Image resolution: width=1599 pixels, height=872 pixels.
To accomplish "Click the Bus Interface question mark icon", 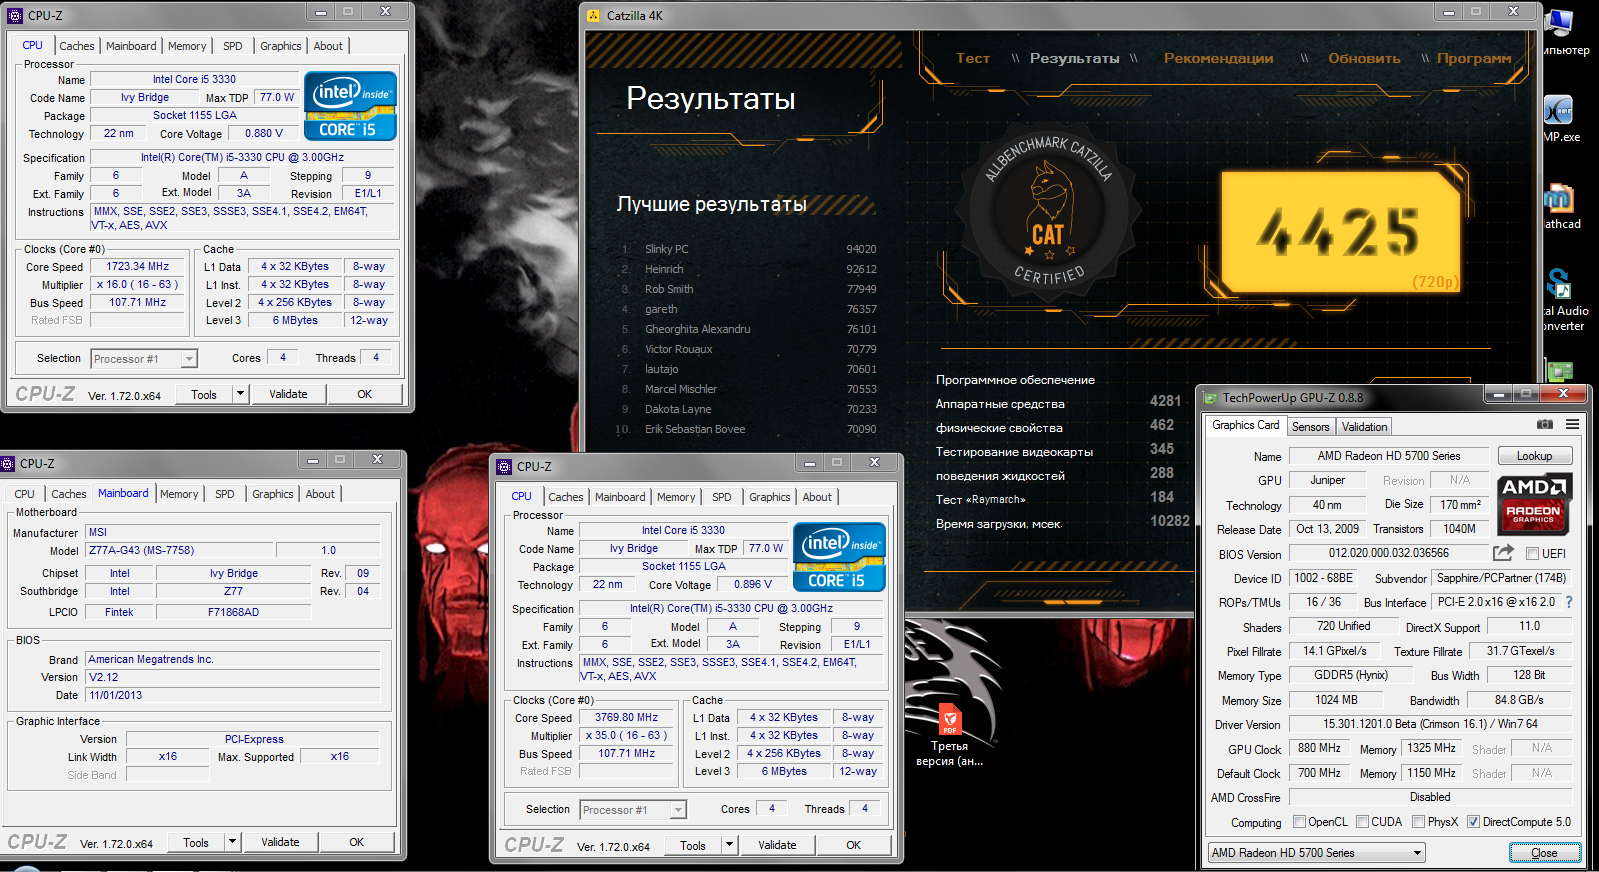I will tap(1569, 602).
